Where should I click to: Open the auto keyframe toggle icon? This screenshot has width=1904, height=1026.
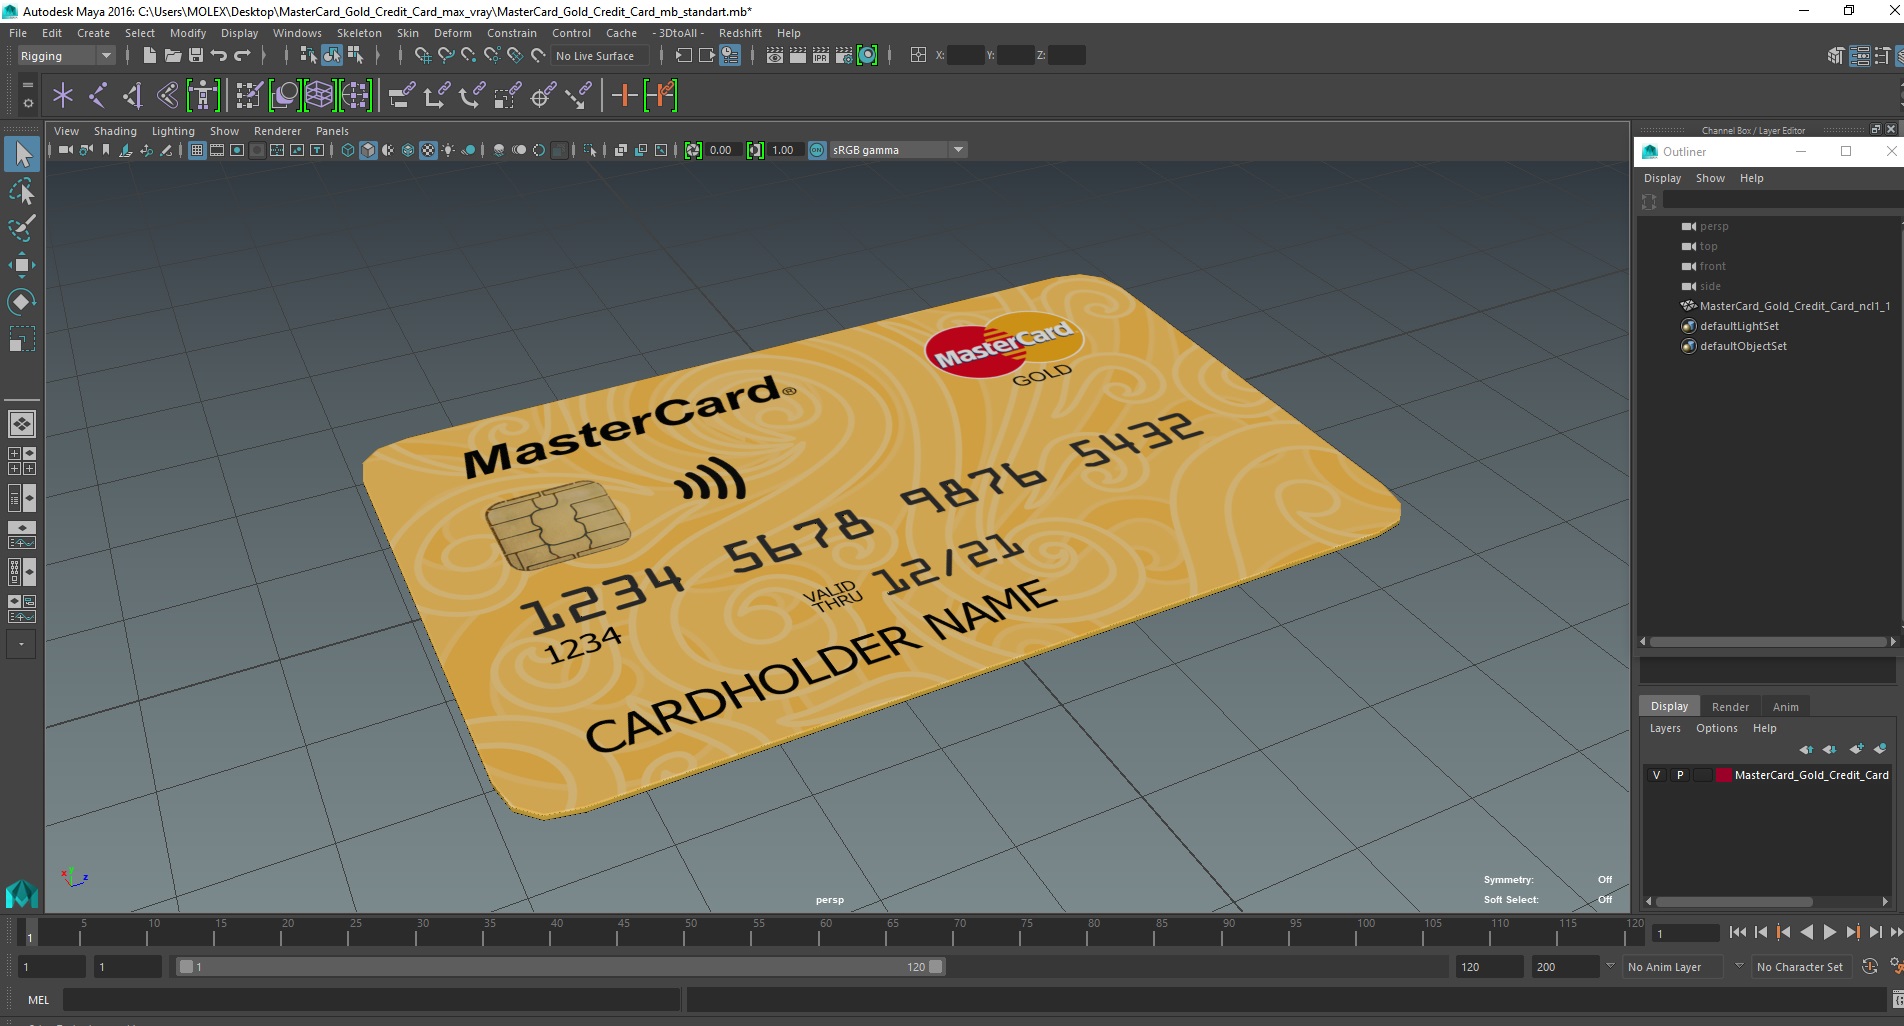(x=1870, y=967)
